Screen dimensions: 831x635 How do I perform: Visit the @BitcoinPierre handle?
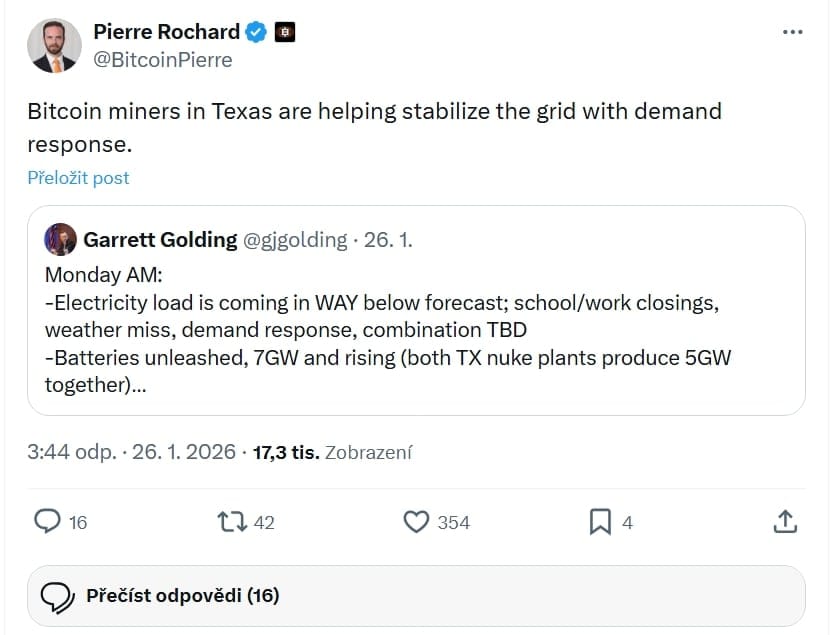click(x=161, y=60)
